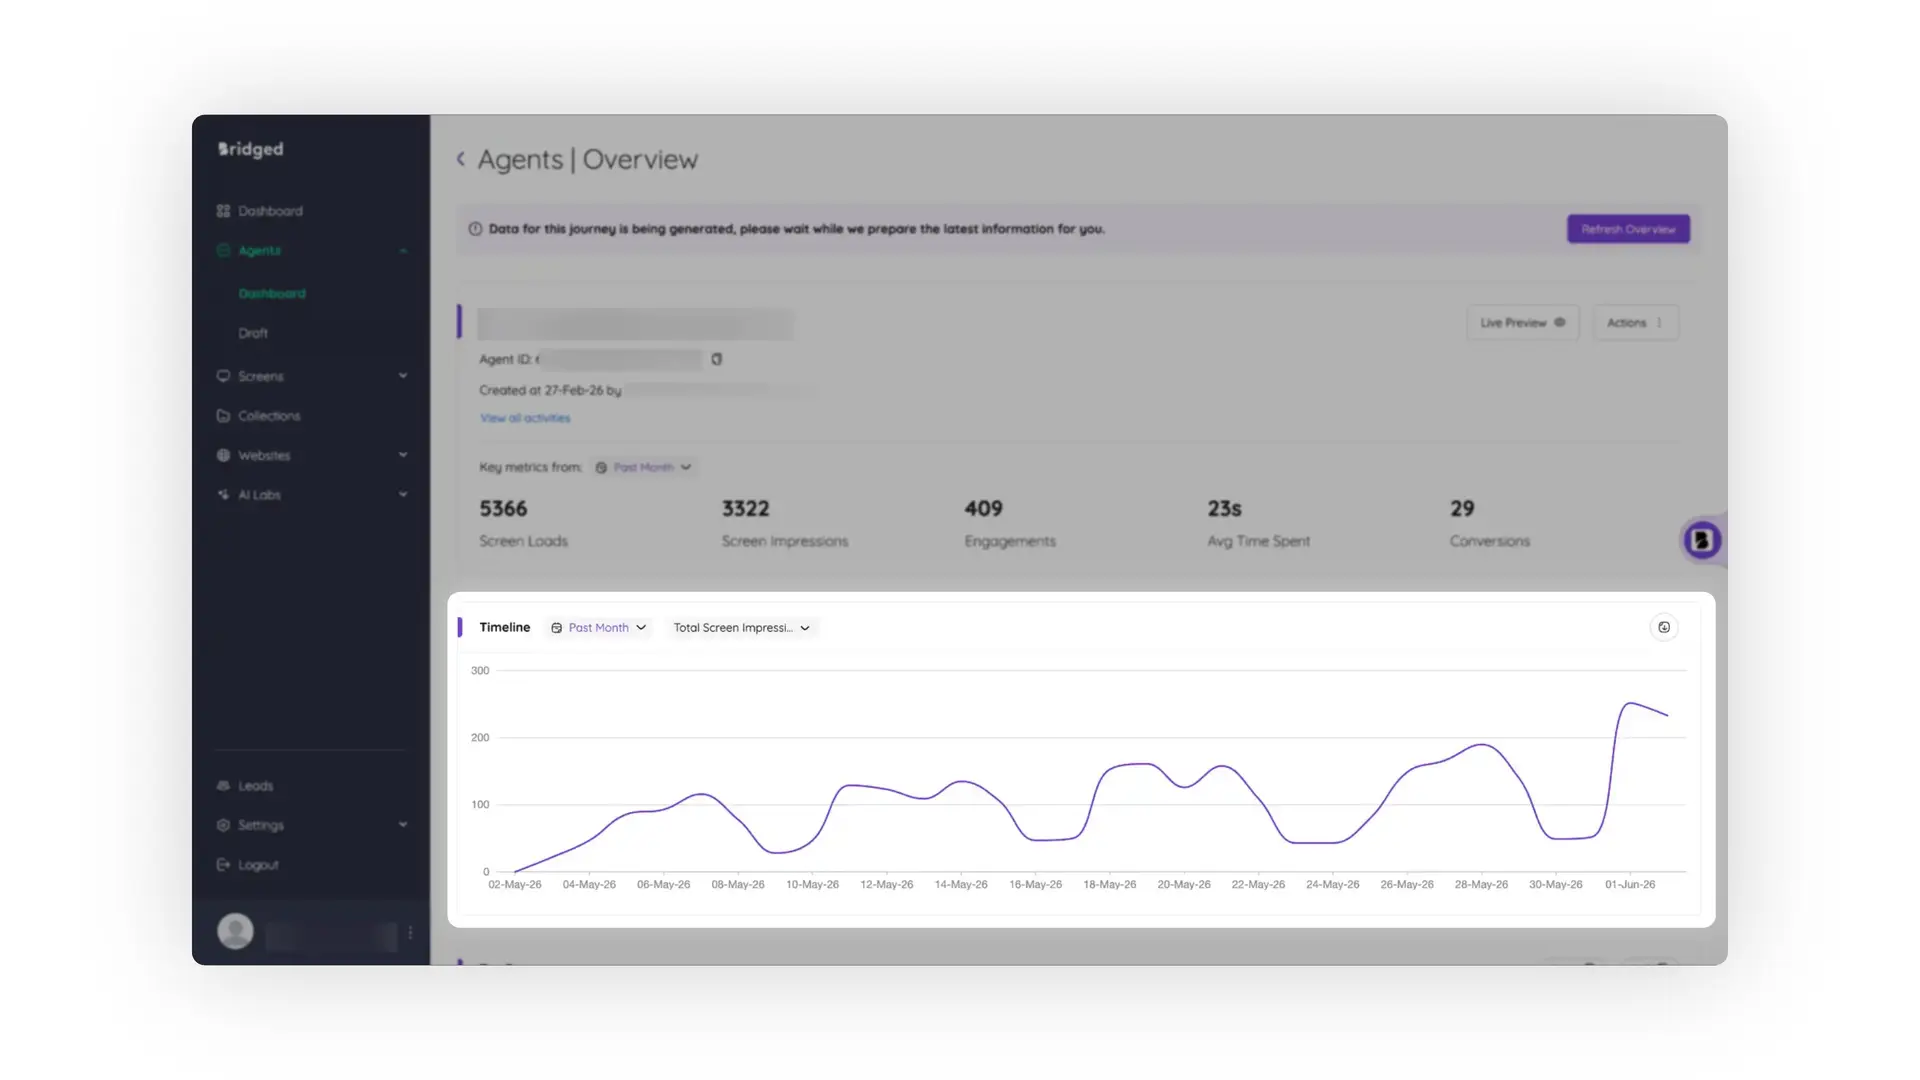1920x1080 pixels.
Task: Click the AI Labs sparkle icon
Action: tap(223, 495)
